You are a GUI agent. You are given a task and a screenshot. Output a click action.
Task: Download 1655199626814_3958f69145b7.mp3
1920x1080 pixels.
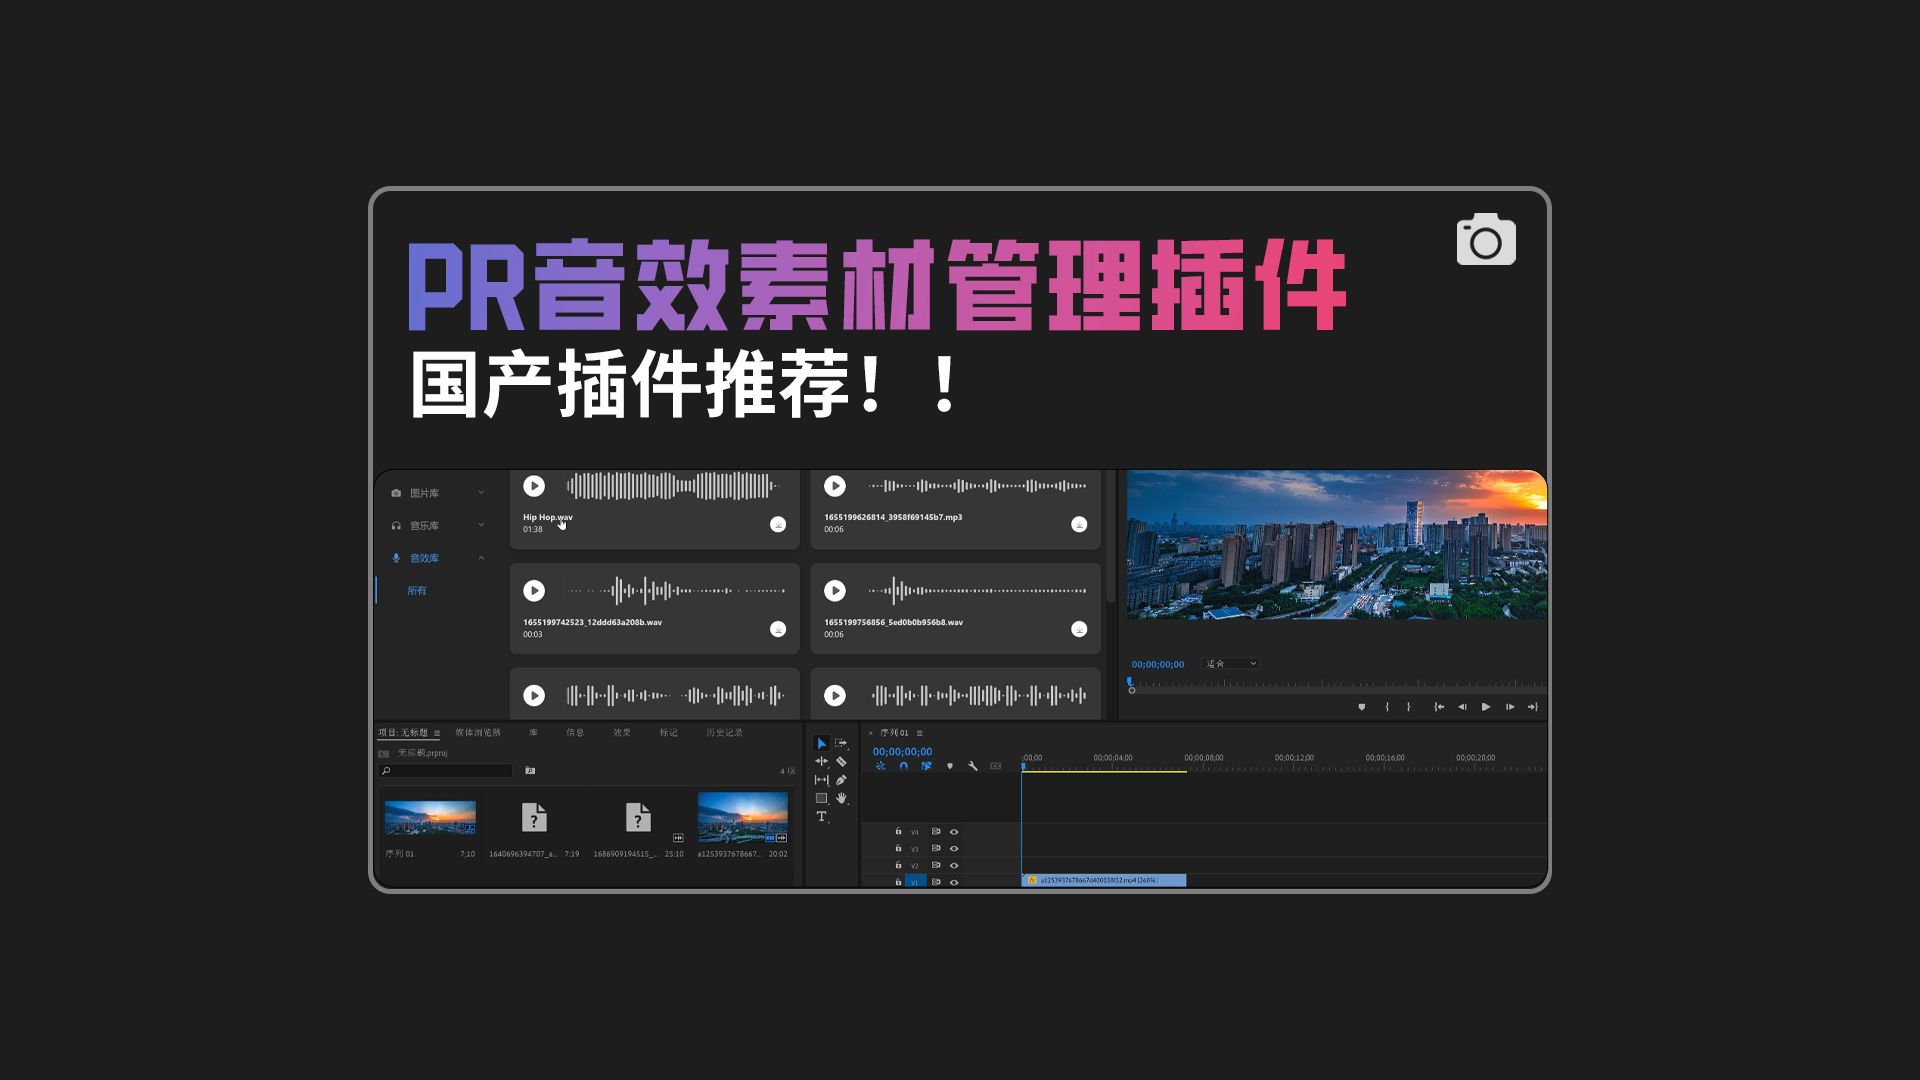click(1079, 524)
